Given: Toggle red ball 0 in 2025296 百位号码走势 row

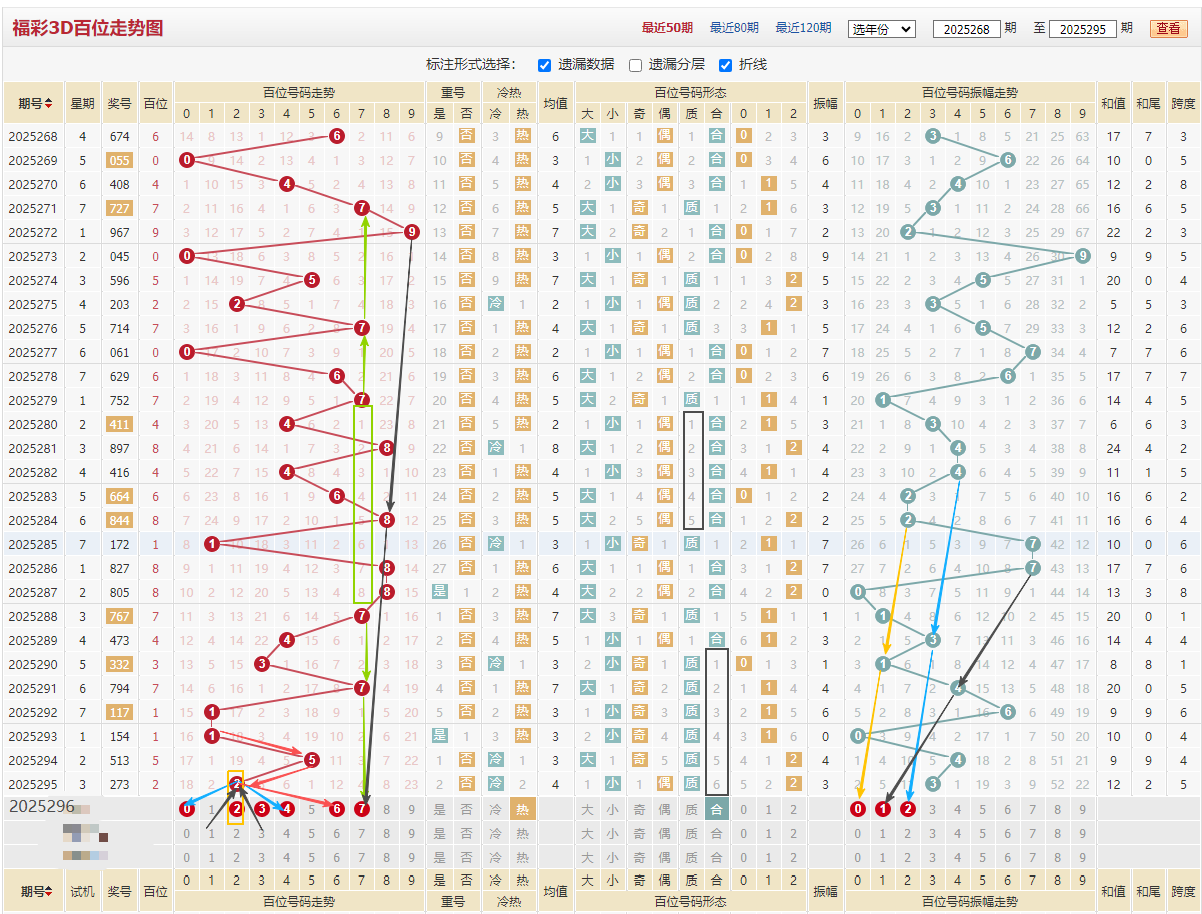Looking at the screenshot, I should [187, 809].
